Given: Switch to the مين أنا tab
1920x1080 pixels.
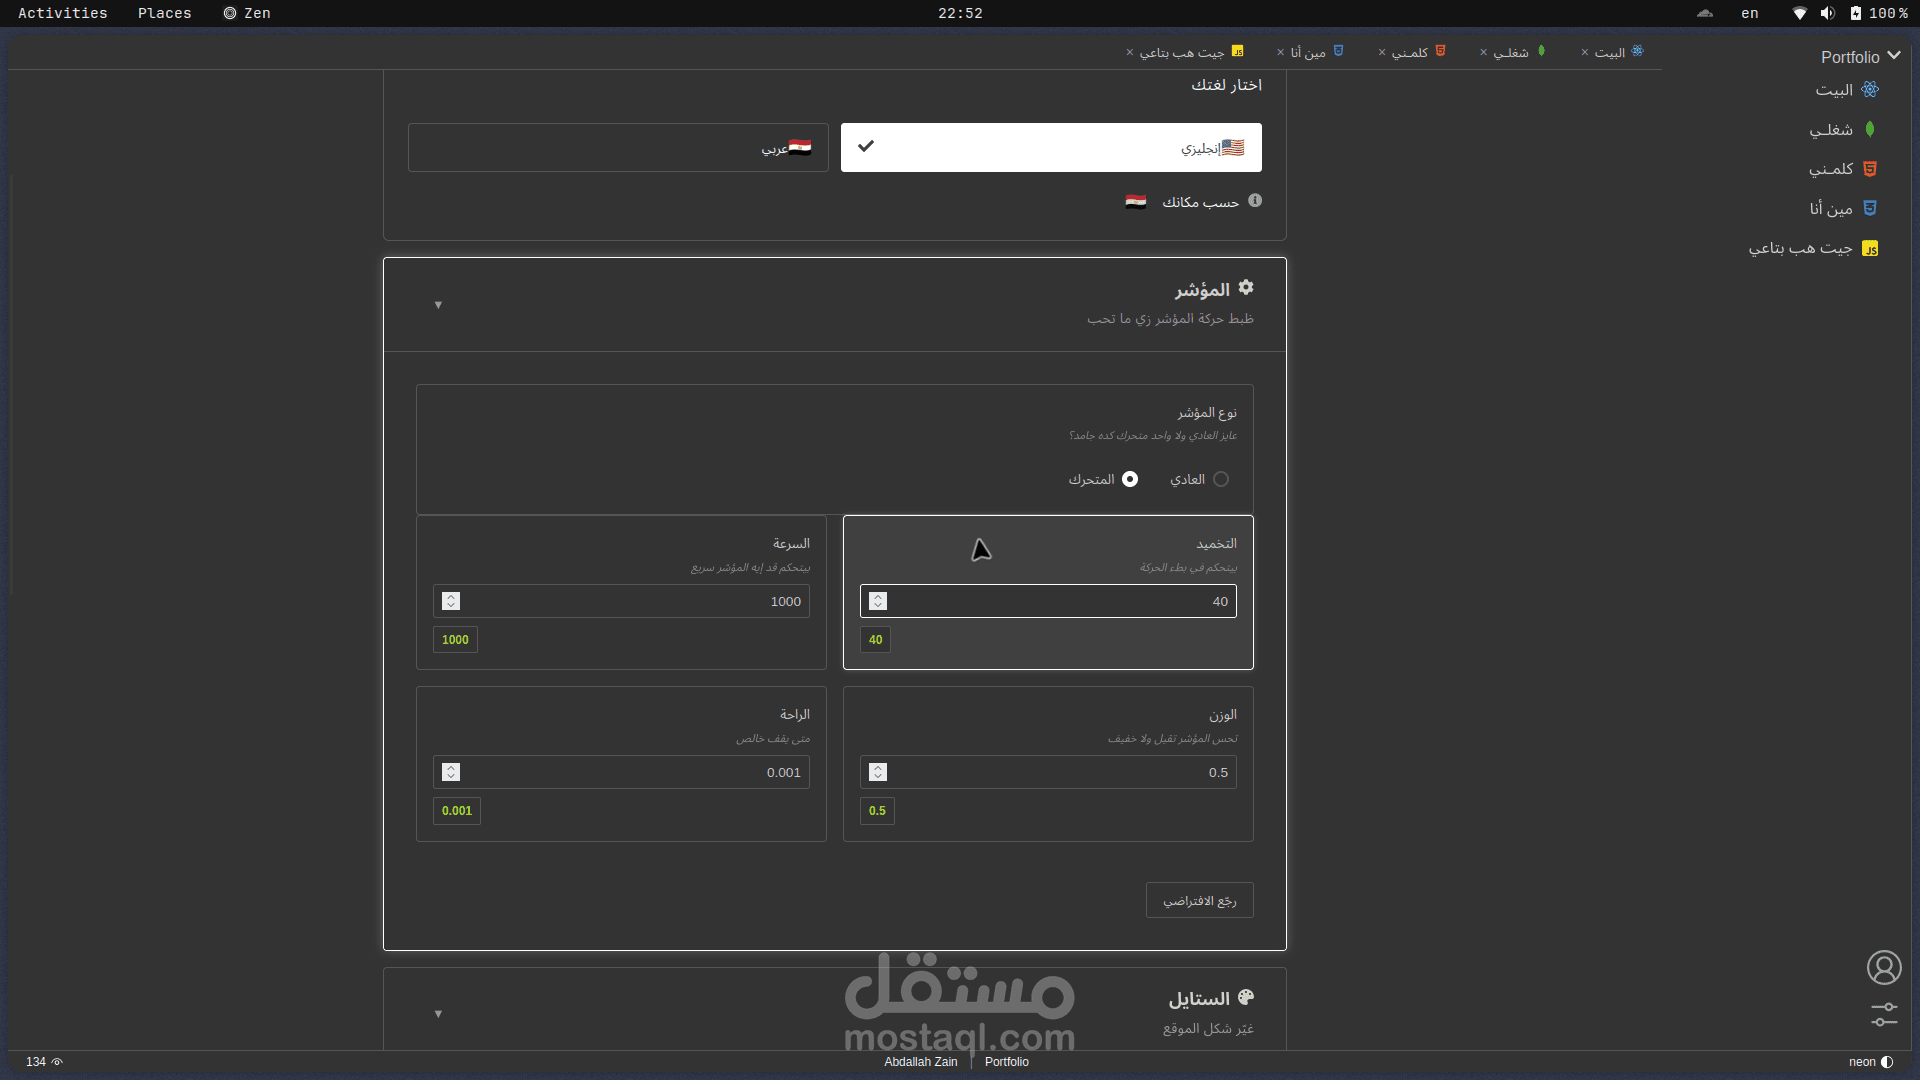Looking at the screenshot, I should [1308, 53].
